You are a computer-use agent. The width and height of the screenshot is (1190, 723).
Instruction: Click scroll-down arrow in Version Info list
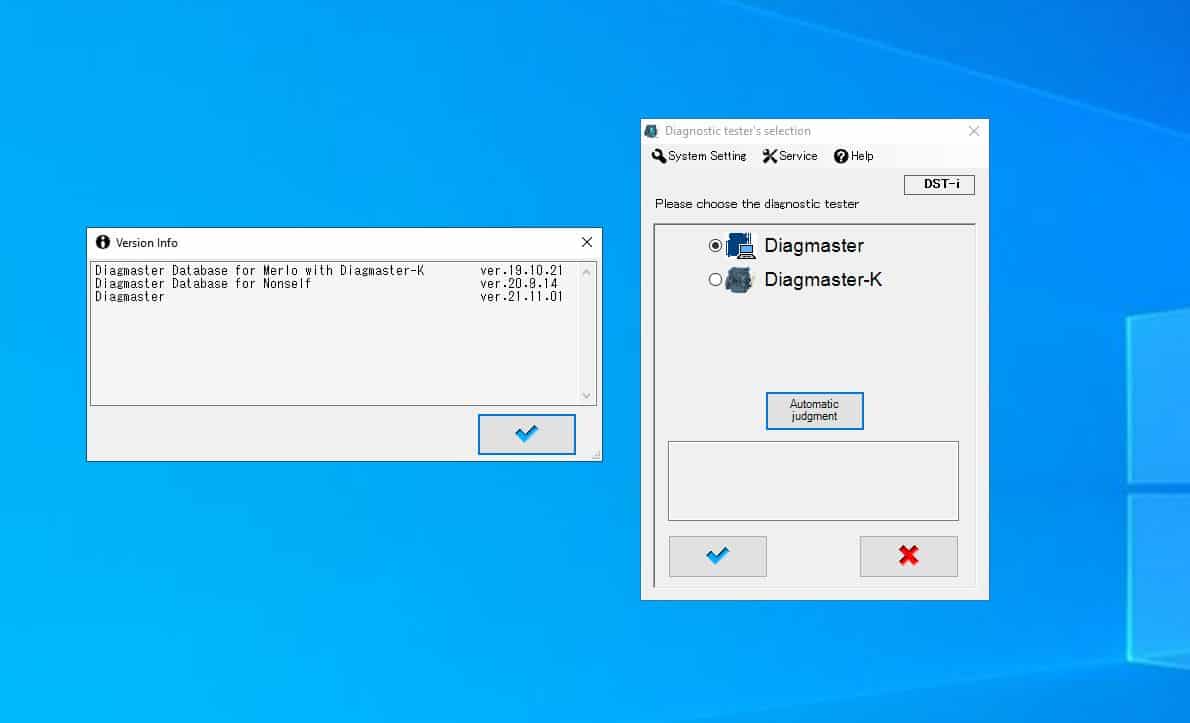586,395
